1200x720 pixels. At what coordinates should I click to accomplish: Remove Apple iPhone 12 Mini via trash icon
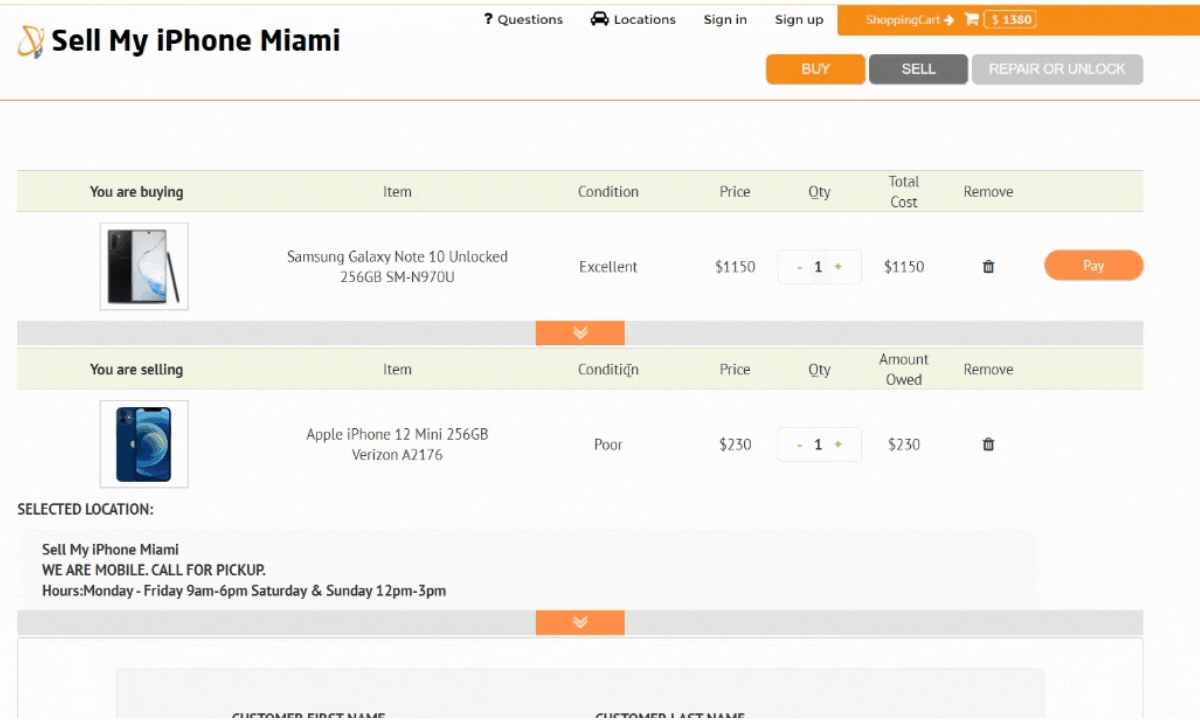pos(988,445)
